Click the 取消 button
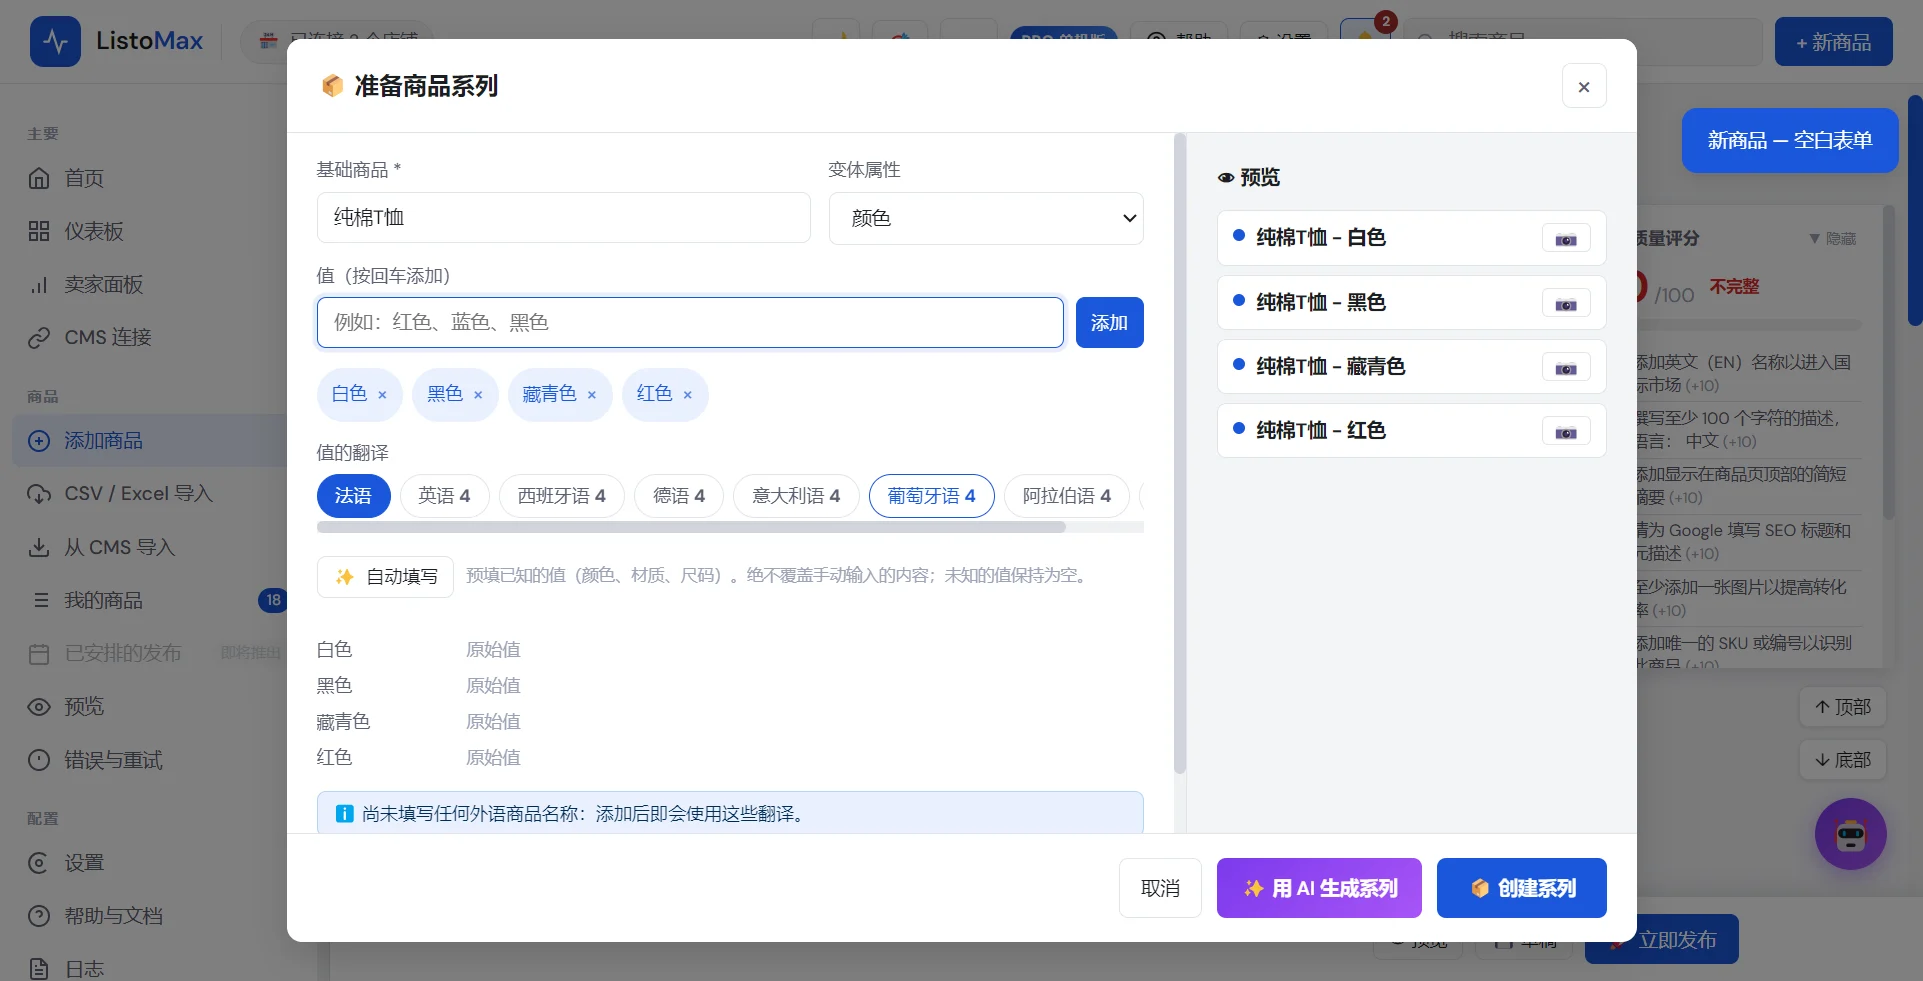 coord(1160,888)
